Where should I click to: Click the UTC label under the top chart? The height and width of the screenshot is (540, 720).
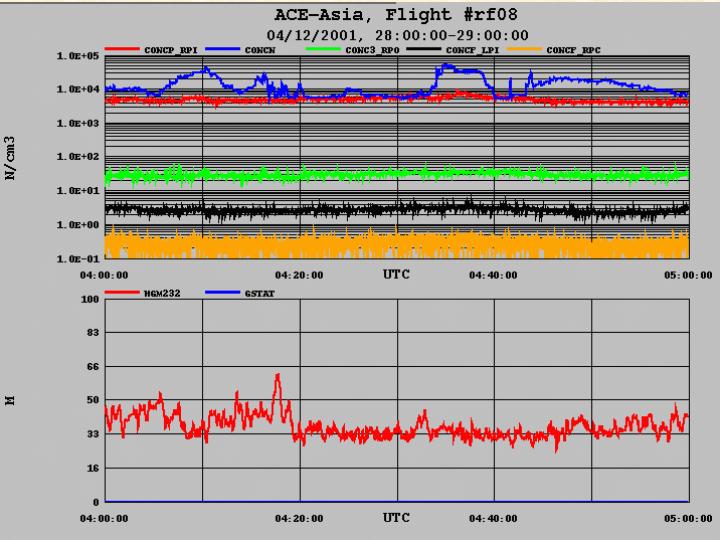coord(396,274)
